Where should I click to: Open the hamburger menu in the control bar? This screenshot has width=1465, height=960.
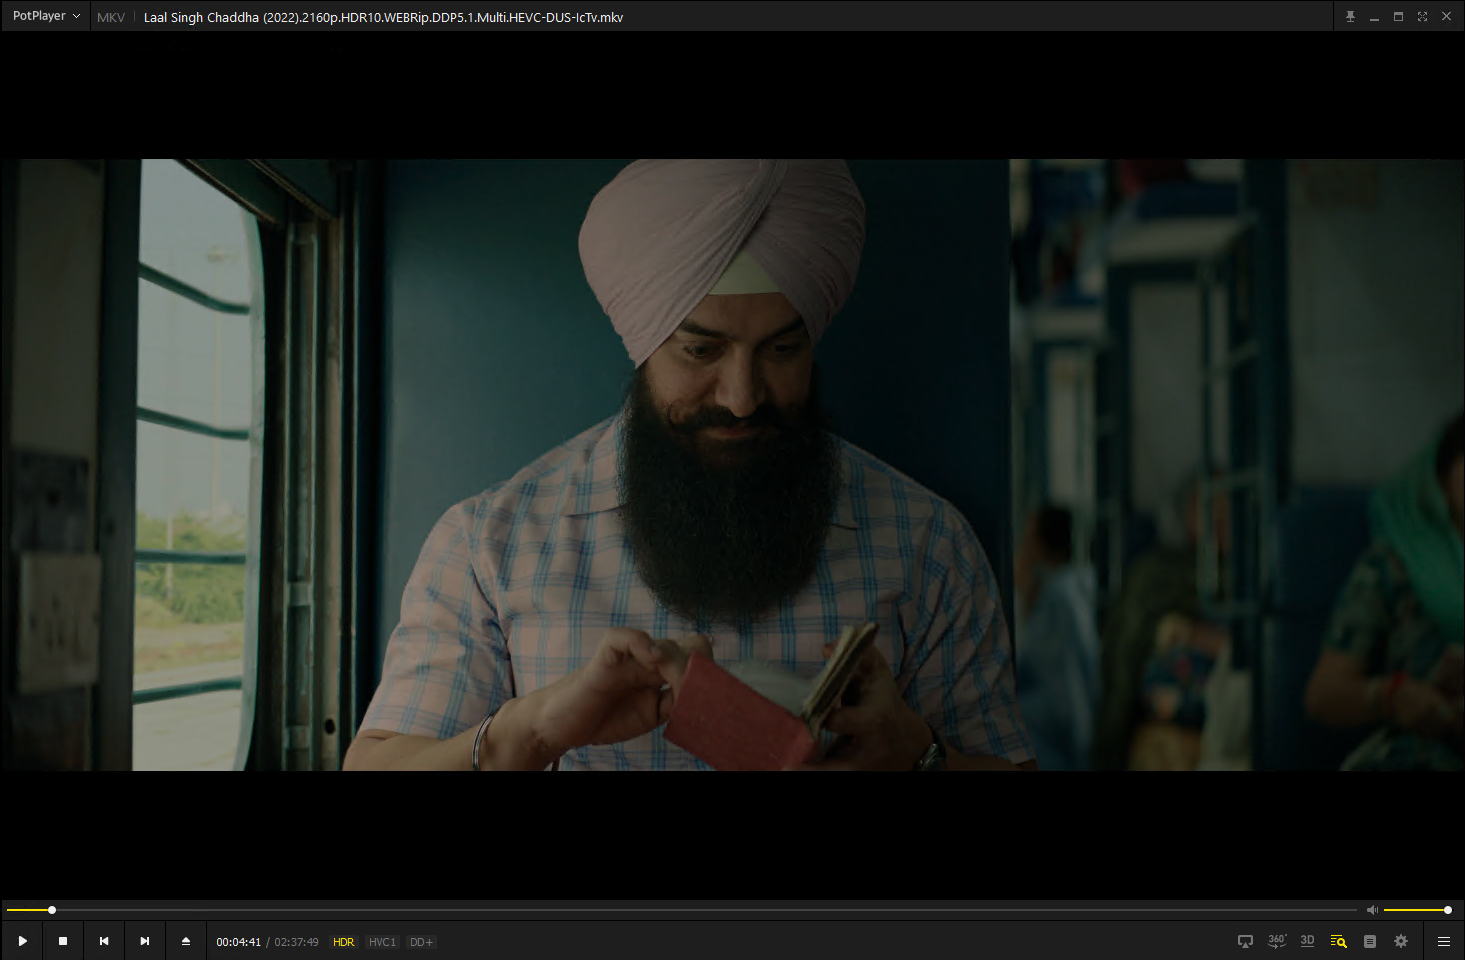(1444, 941)
